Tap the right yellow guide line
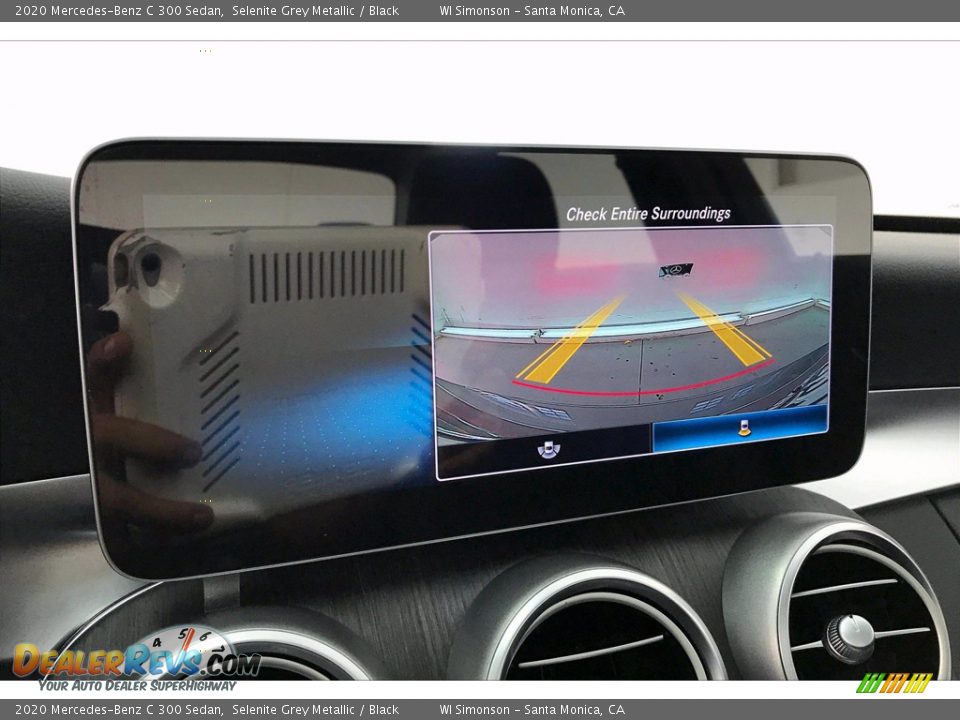Screen dimensions: 960x720 pyautogui.click(x=726, y=332)
